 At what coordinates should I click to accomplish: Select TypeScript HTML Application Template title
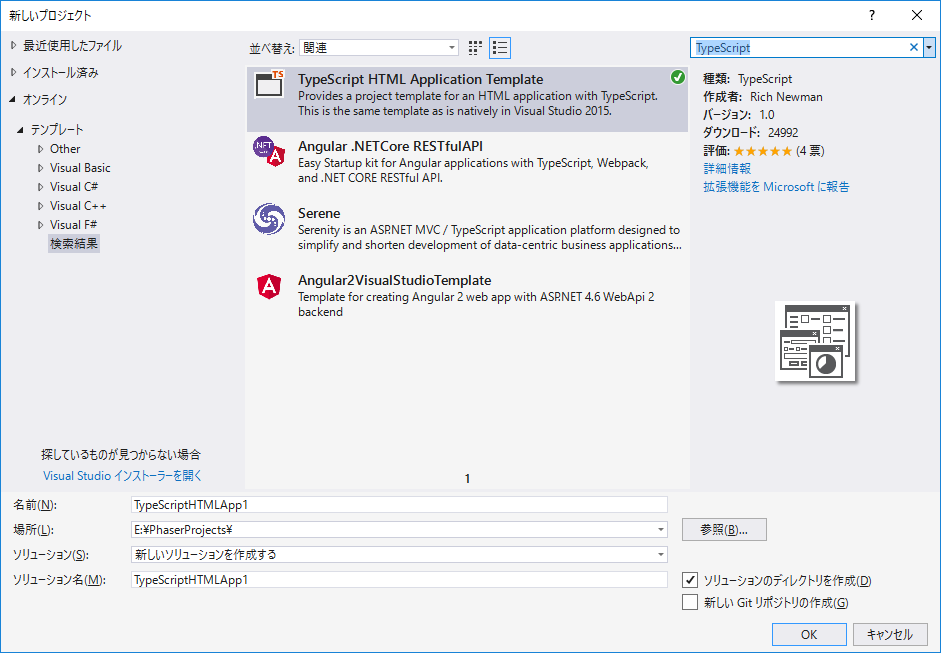[420, 79]
